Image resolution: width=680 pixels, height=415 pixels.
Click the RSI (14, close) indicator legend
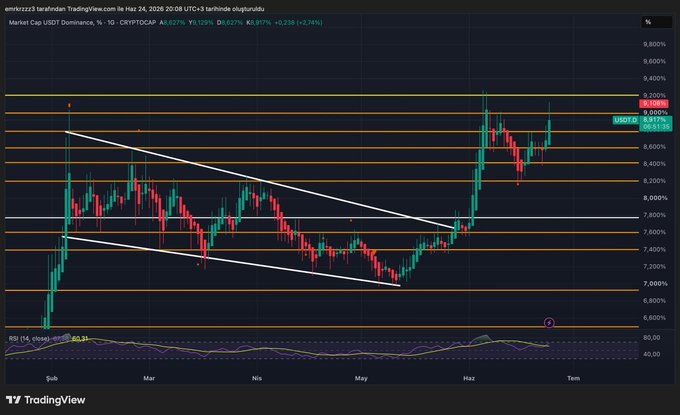pos(29,338)
